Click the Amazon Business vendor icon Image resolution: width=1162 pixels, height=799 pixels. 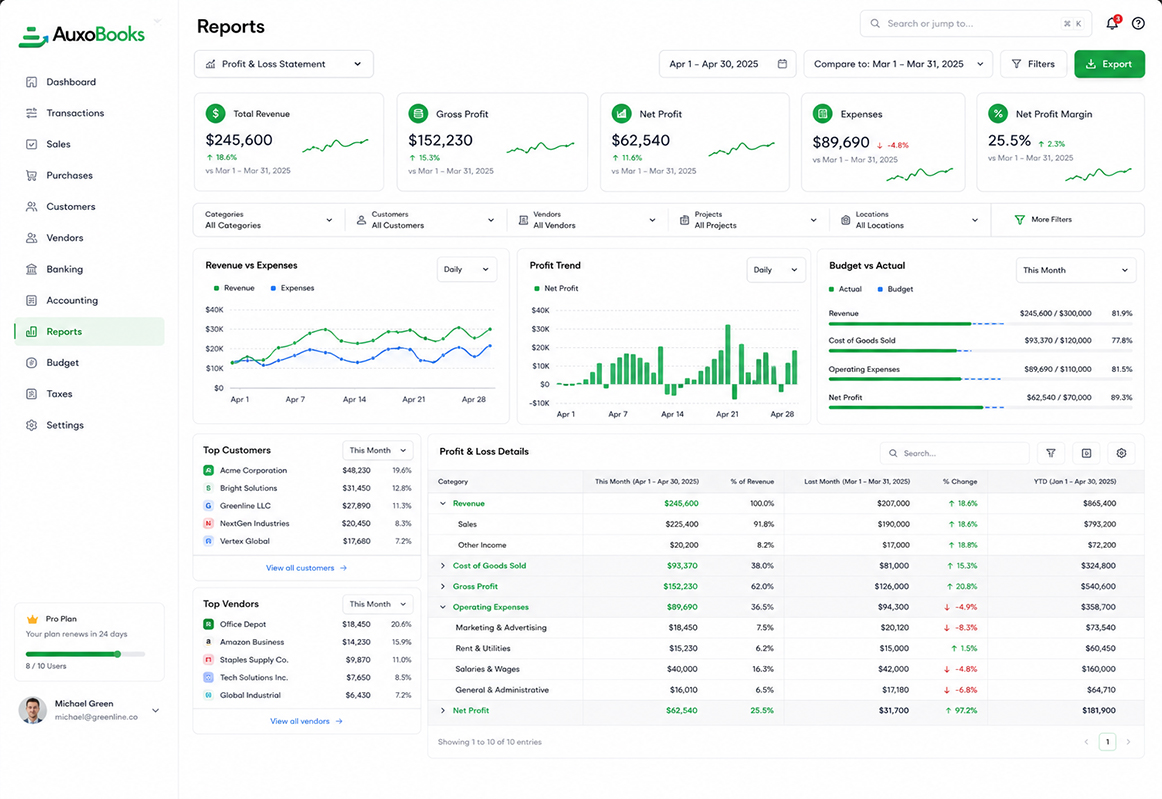tap(208, 642)
